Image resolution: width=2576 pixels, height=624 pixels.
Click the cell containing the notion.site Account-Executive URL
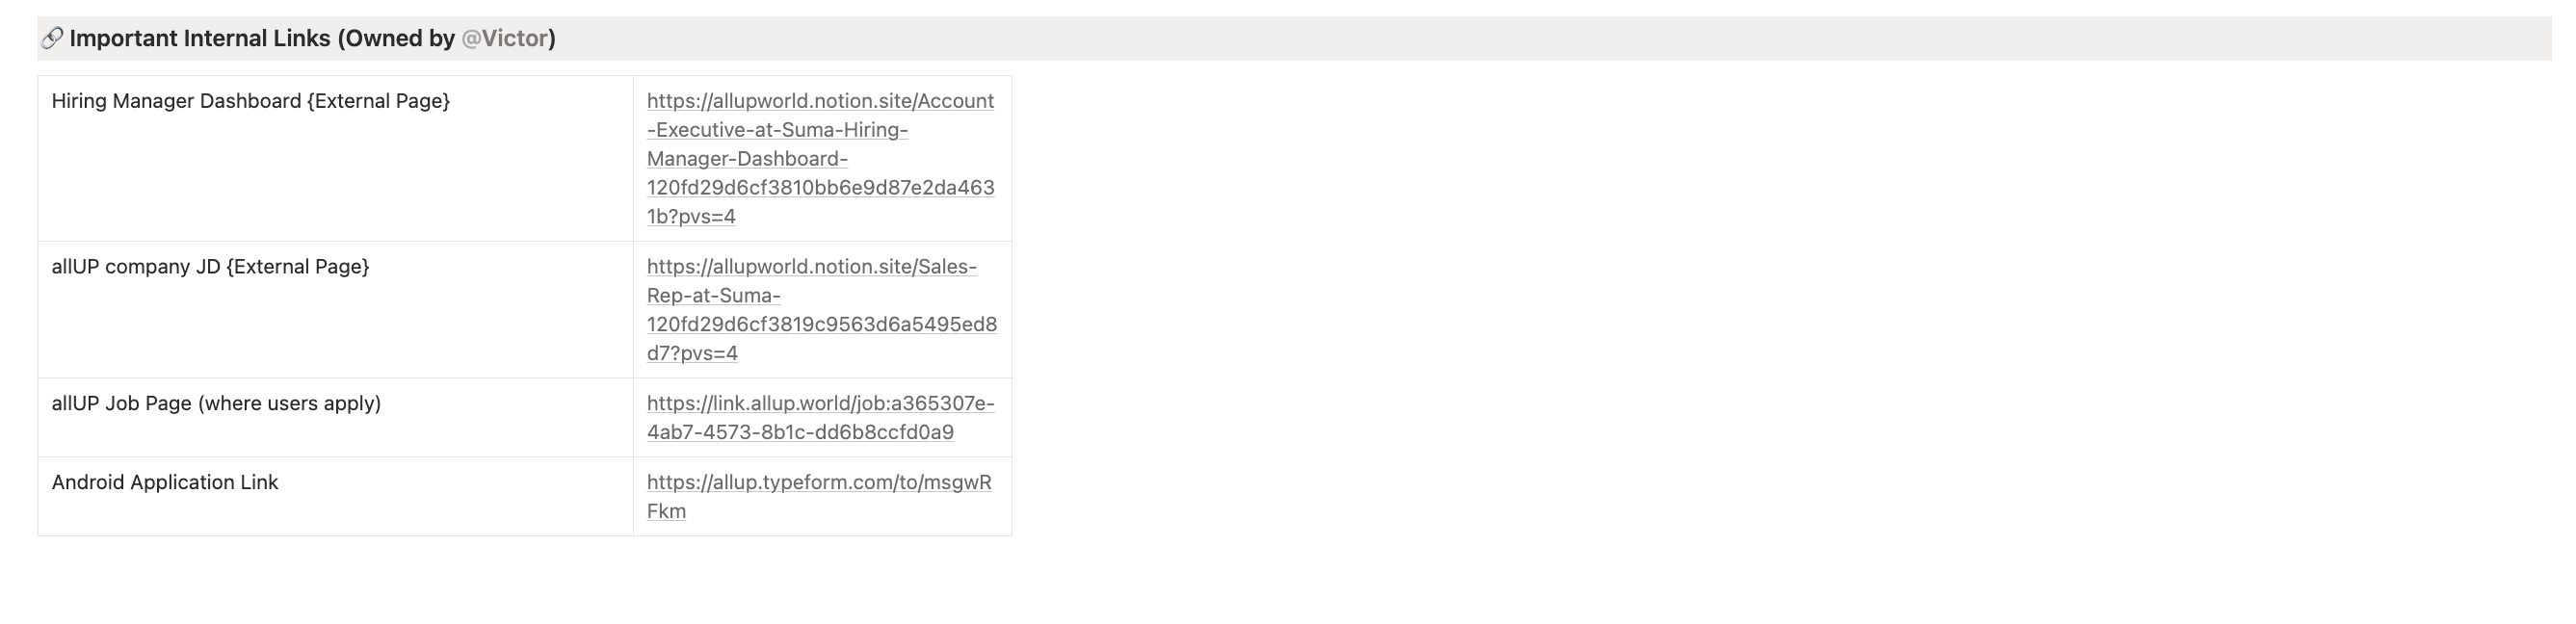click(821, 157)
